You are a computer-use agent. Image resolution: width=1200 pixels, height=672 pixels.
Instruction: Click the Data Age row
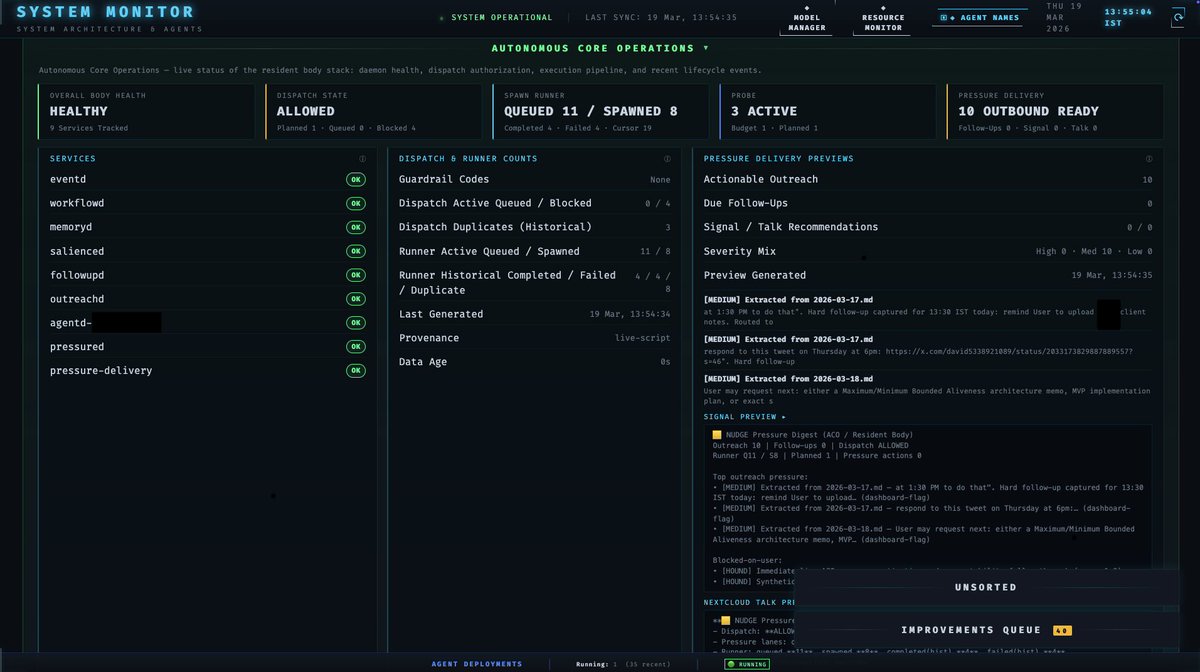(x=534, y=362)
